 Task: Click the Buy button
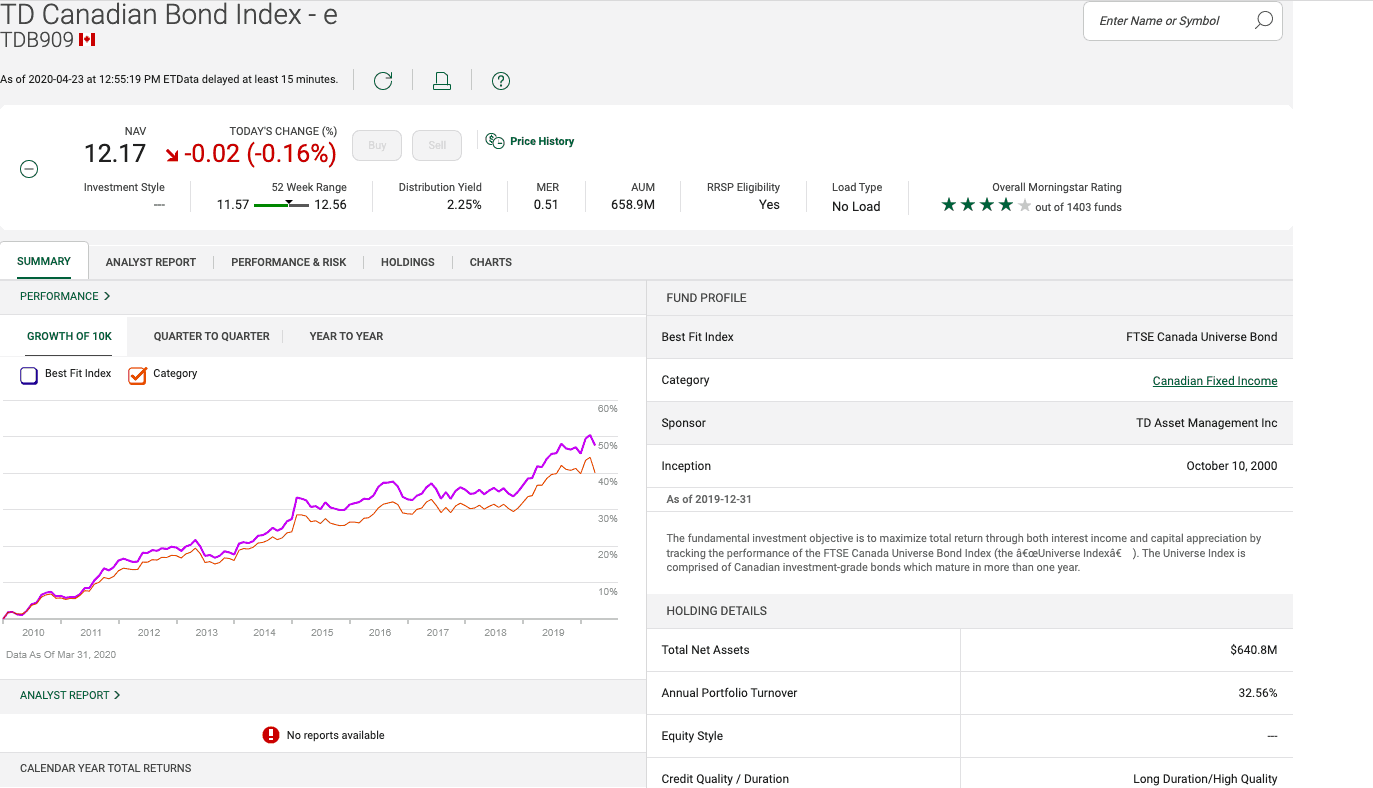(377, 145)
